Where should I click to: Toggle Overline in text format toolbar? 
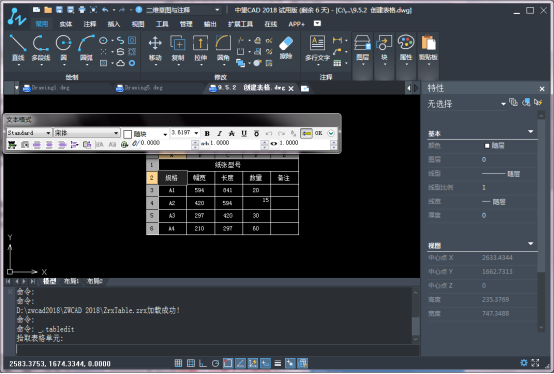click(257, 133)
